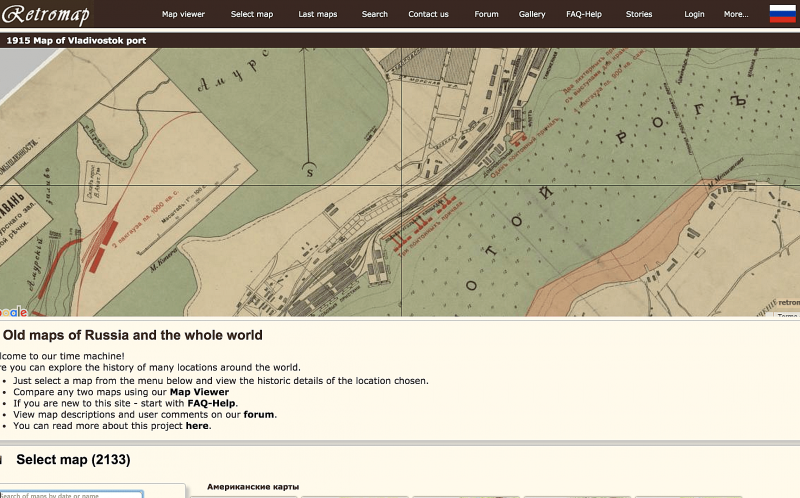This screenshot has height=498, width=800.
Task: Open the Select map menu
Action: (252, 14)
